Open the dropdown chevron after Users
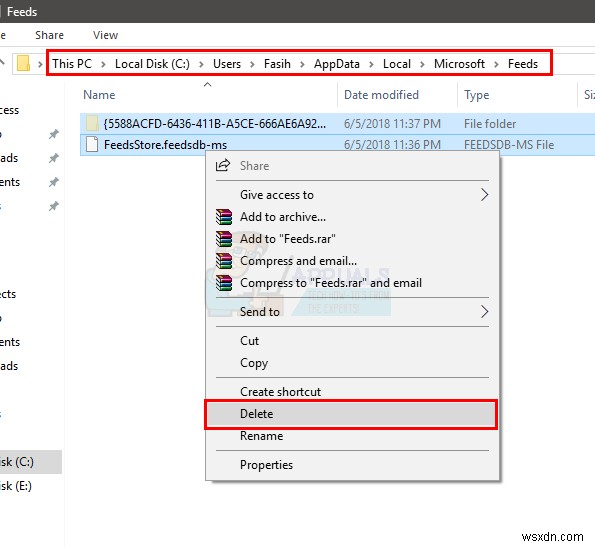This screenshot has height=547, width=595. 252,64
